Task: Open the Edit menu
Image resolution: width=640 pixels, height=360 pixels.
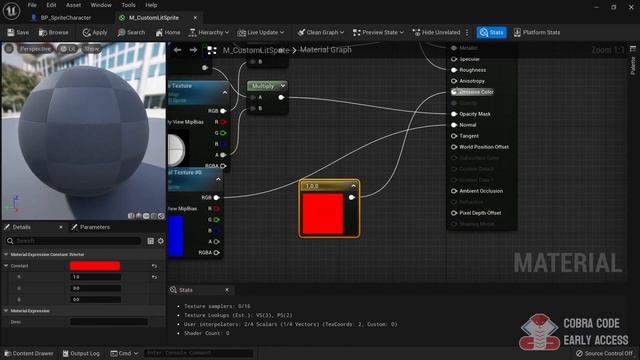Action: (51, 5)
